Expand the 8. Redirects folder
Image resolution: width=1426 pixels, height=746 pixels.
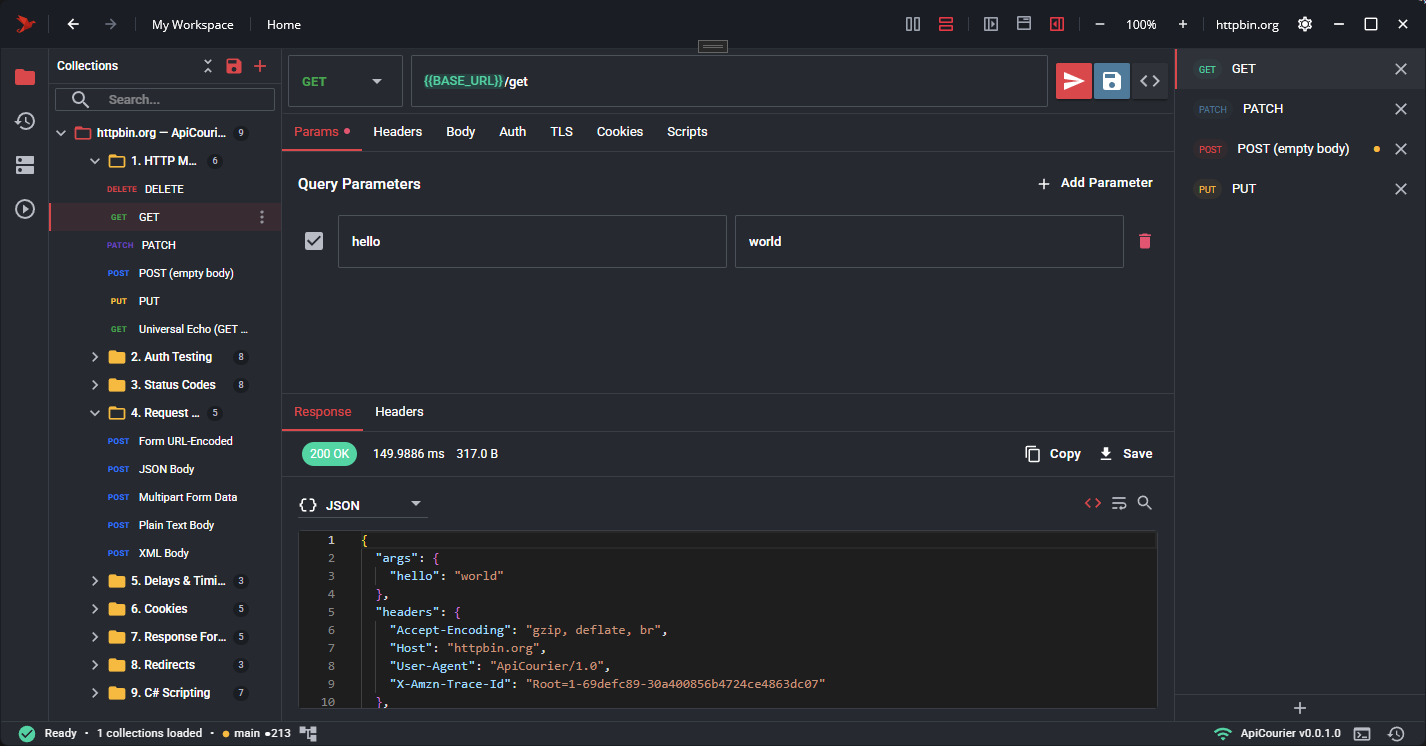click(95, 665)
